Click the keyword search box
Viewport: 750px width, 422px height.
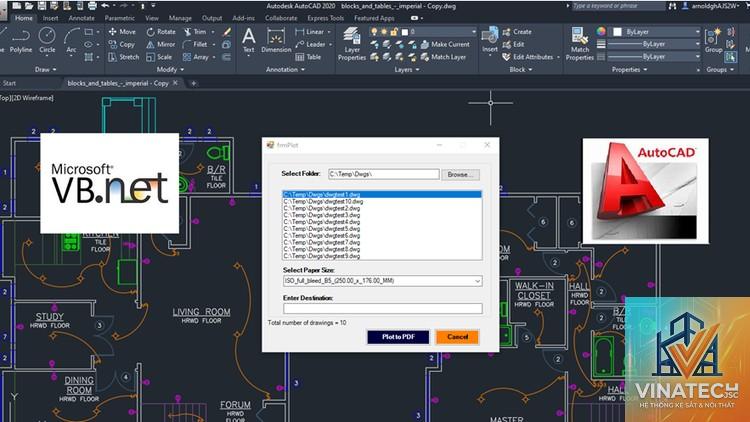click(x=618, y=6)
